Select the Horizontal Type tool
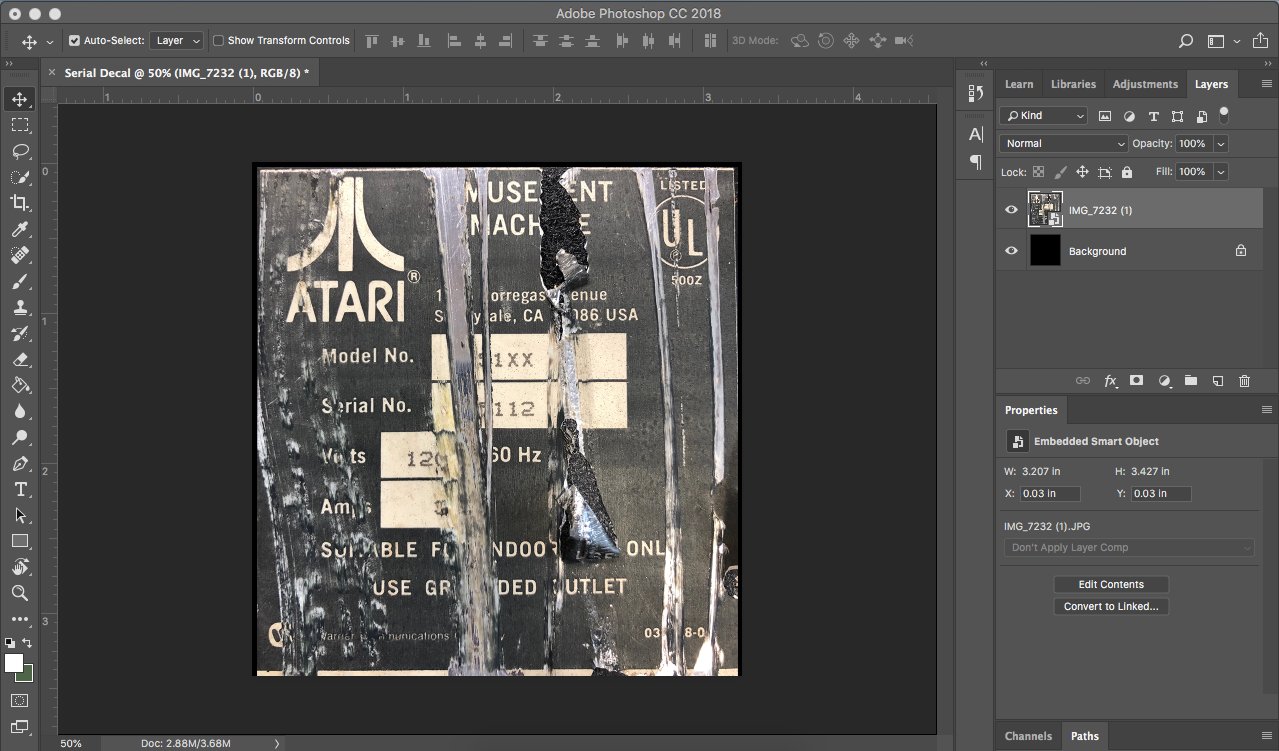 pos(20,489)
